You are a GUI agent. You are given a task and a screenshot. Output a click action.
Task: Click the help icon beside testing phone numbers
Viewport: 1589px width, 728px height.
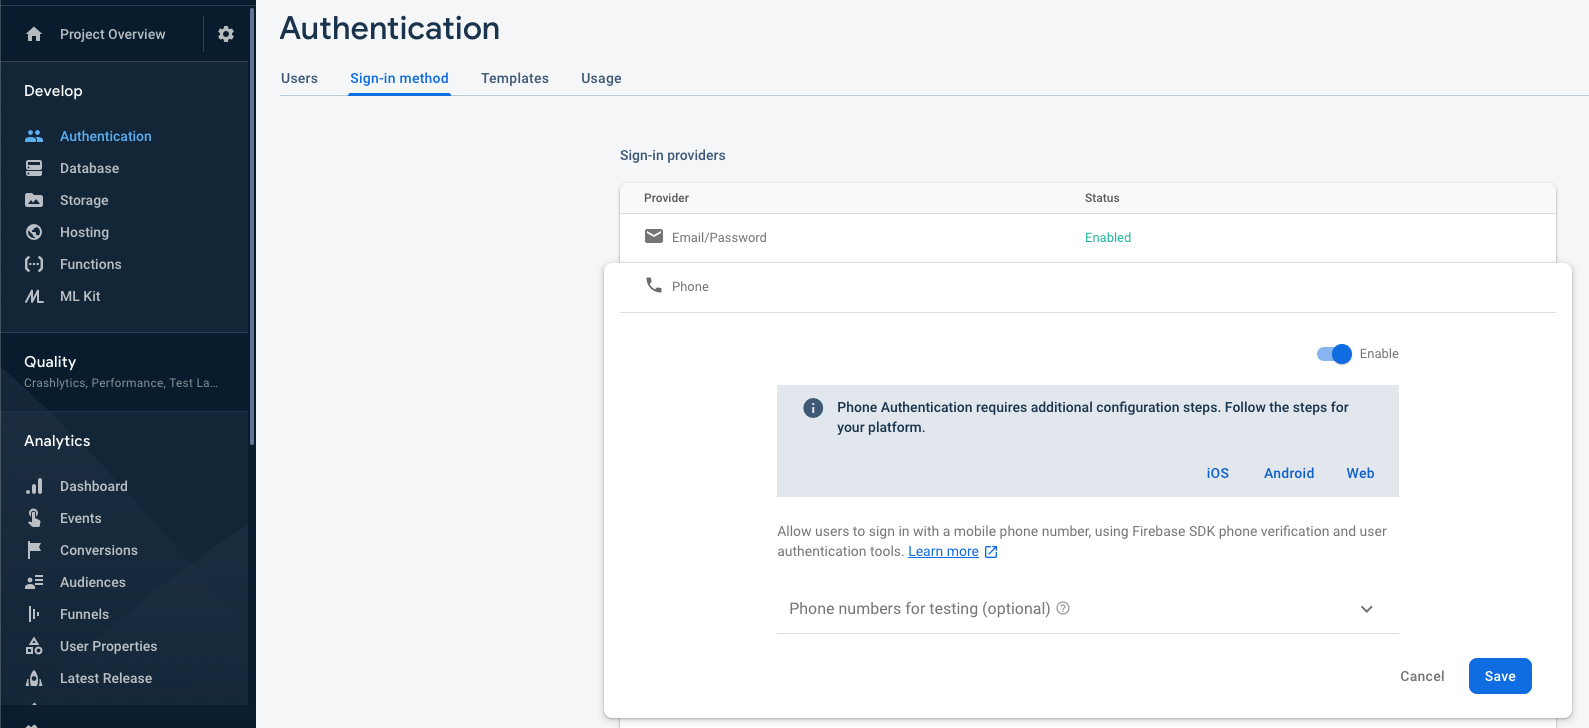tap(1063, 608)
